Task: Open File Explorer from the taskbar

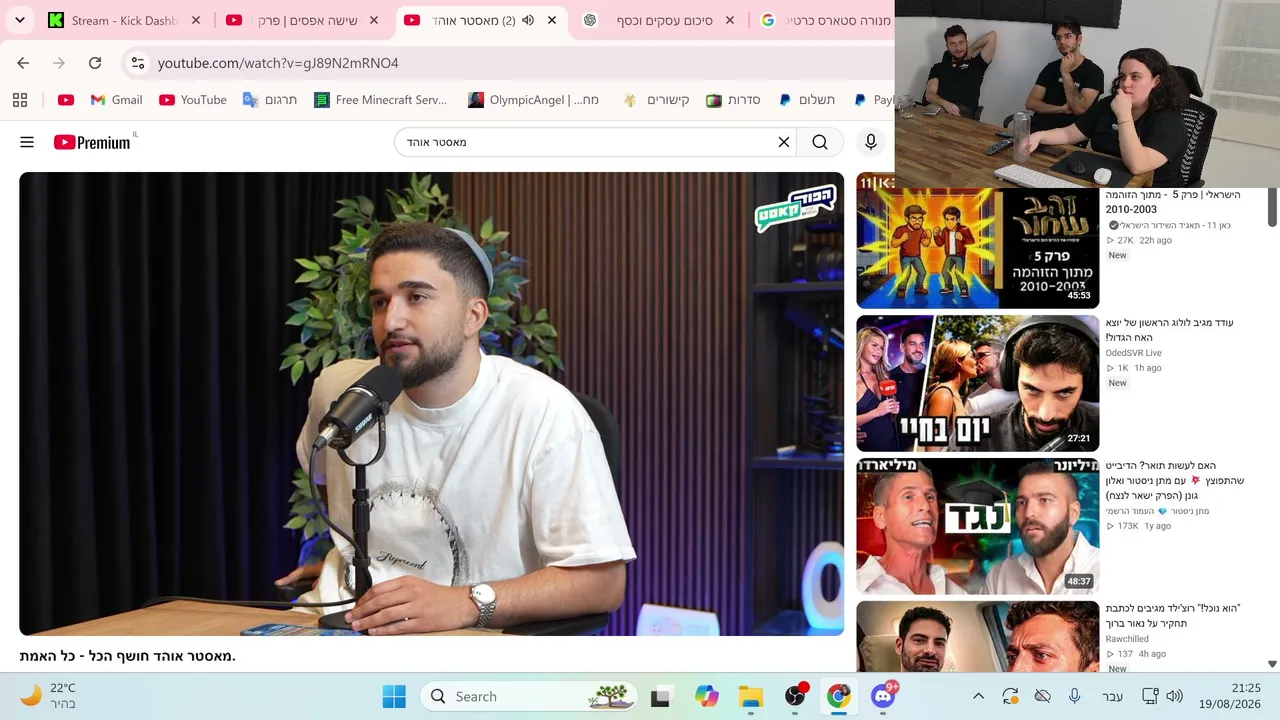Action: pos(751,696)
